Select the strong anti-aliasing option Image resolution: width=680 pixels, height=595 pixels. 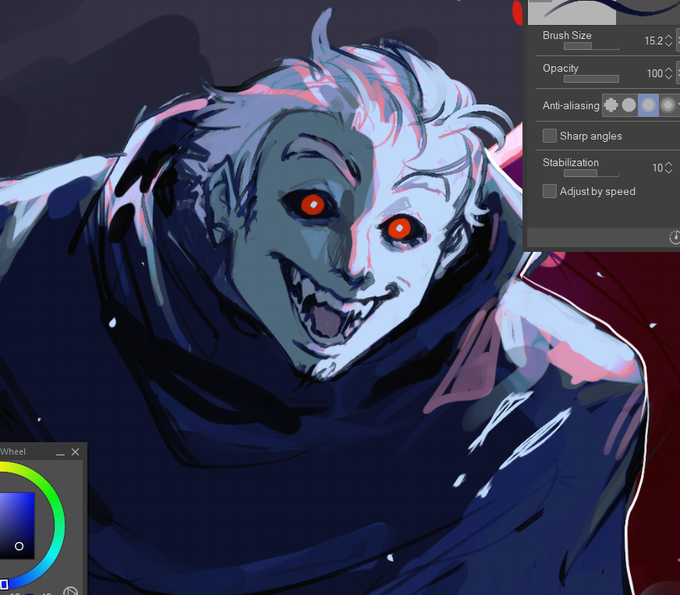tap(668, 105)
